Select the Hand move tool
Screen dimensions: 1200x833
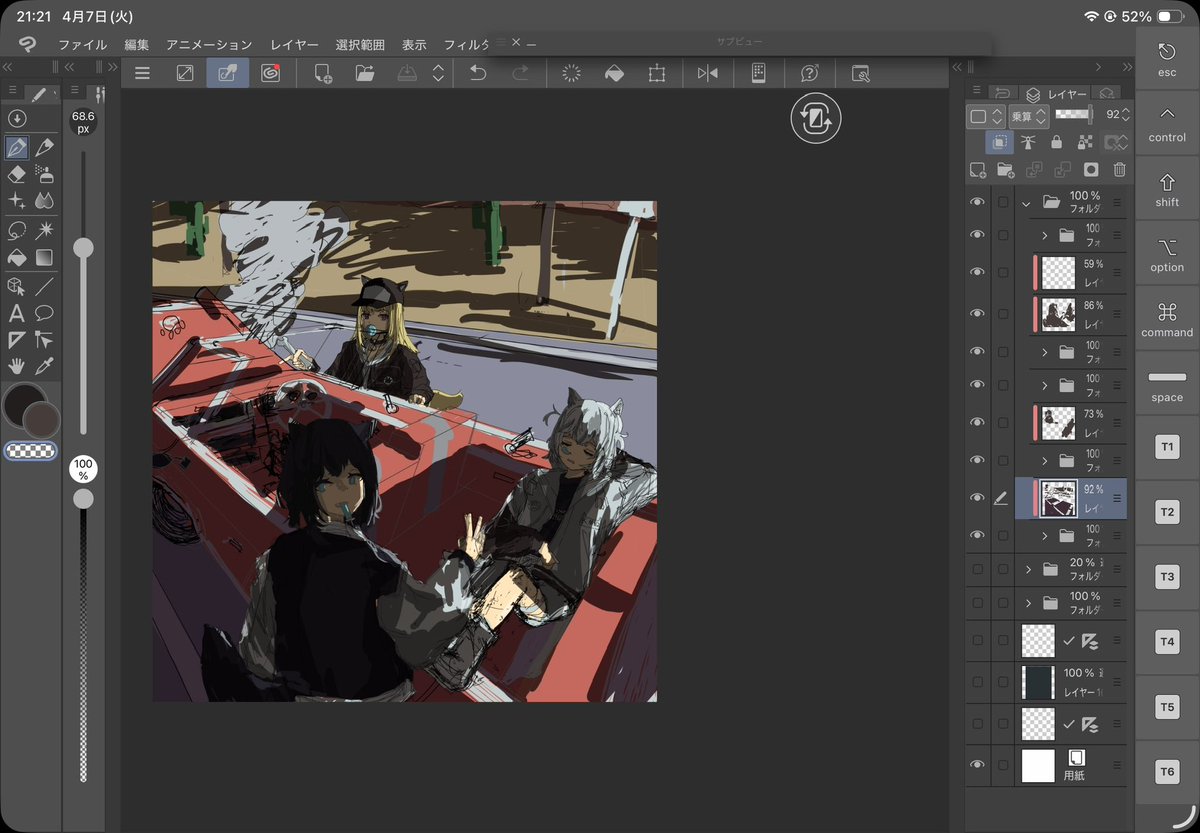tap(16, 366)
